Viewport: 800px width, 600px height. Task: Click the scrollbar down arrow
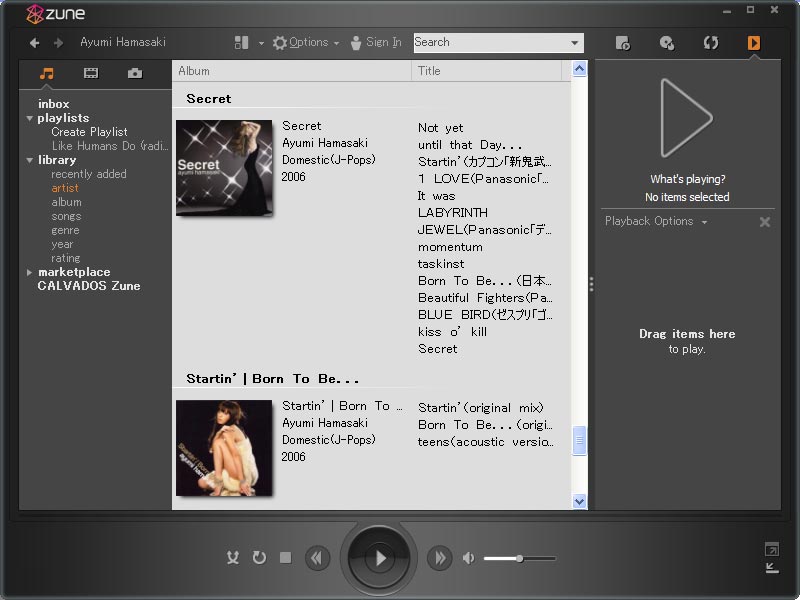[579, 502]
